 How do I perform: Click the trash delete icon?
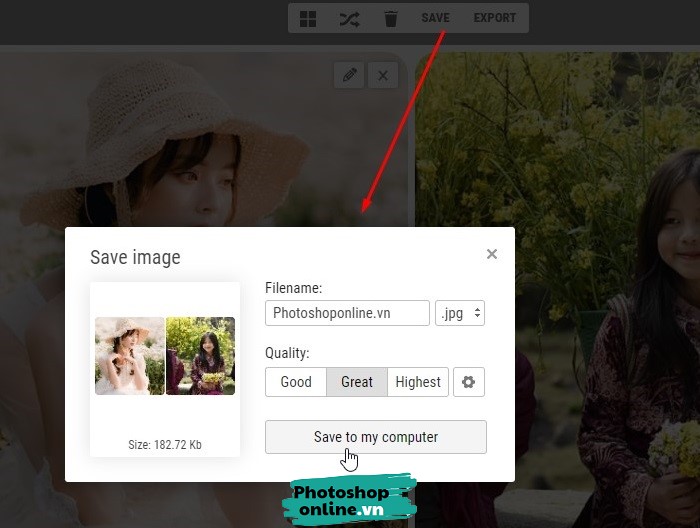coord(390,18)
